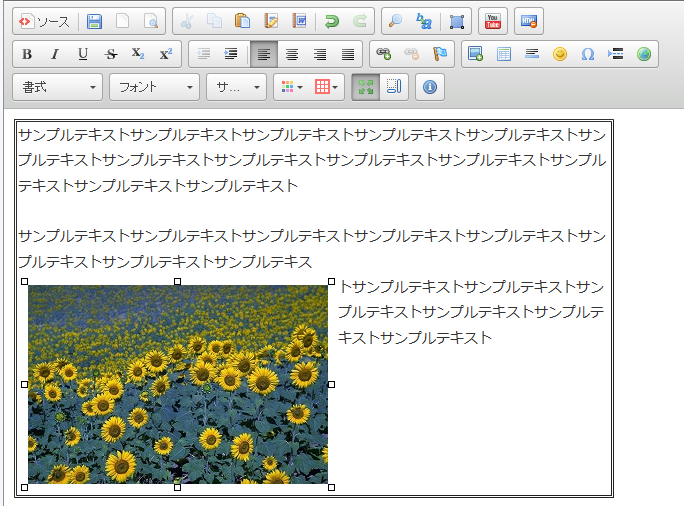Screen dimensions: 684x506
Task: Toggle bold formatting
Action: tap(27, 54)
